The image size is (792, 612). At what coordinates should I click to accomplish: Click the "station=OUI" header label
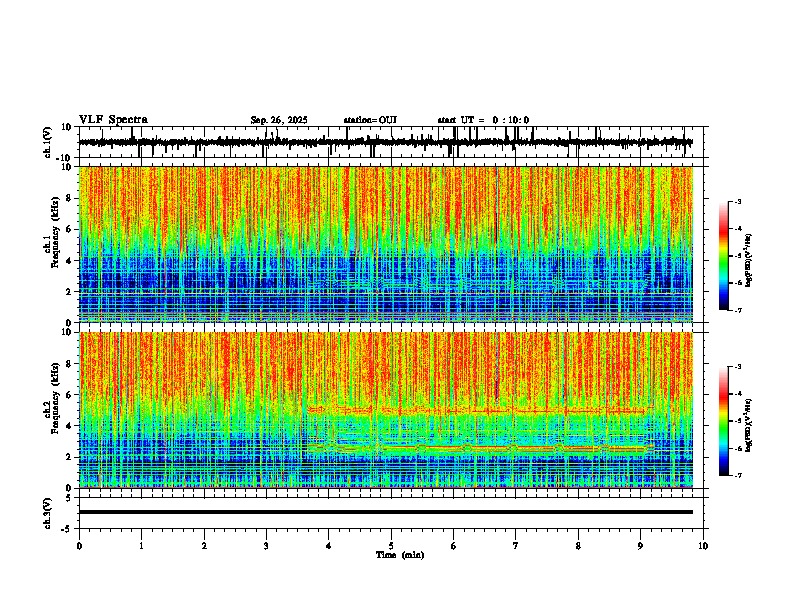[x=370, y=120]
